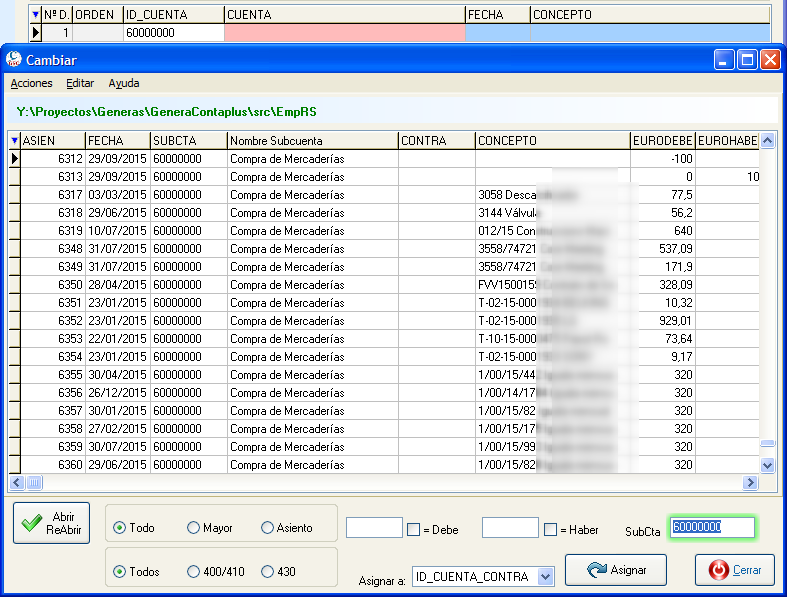Click the SubCta input field
787x597 pixels.
[713, 528]
